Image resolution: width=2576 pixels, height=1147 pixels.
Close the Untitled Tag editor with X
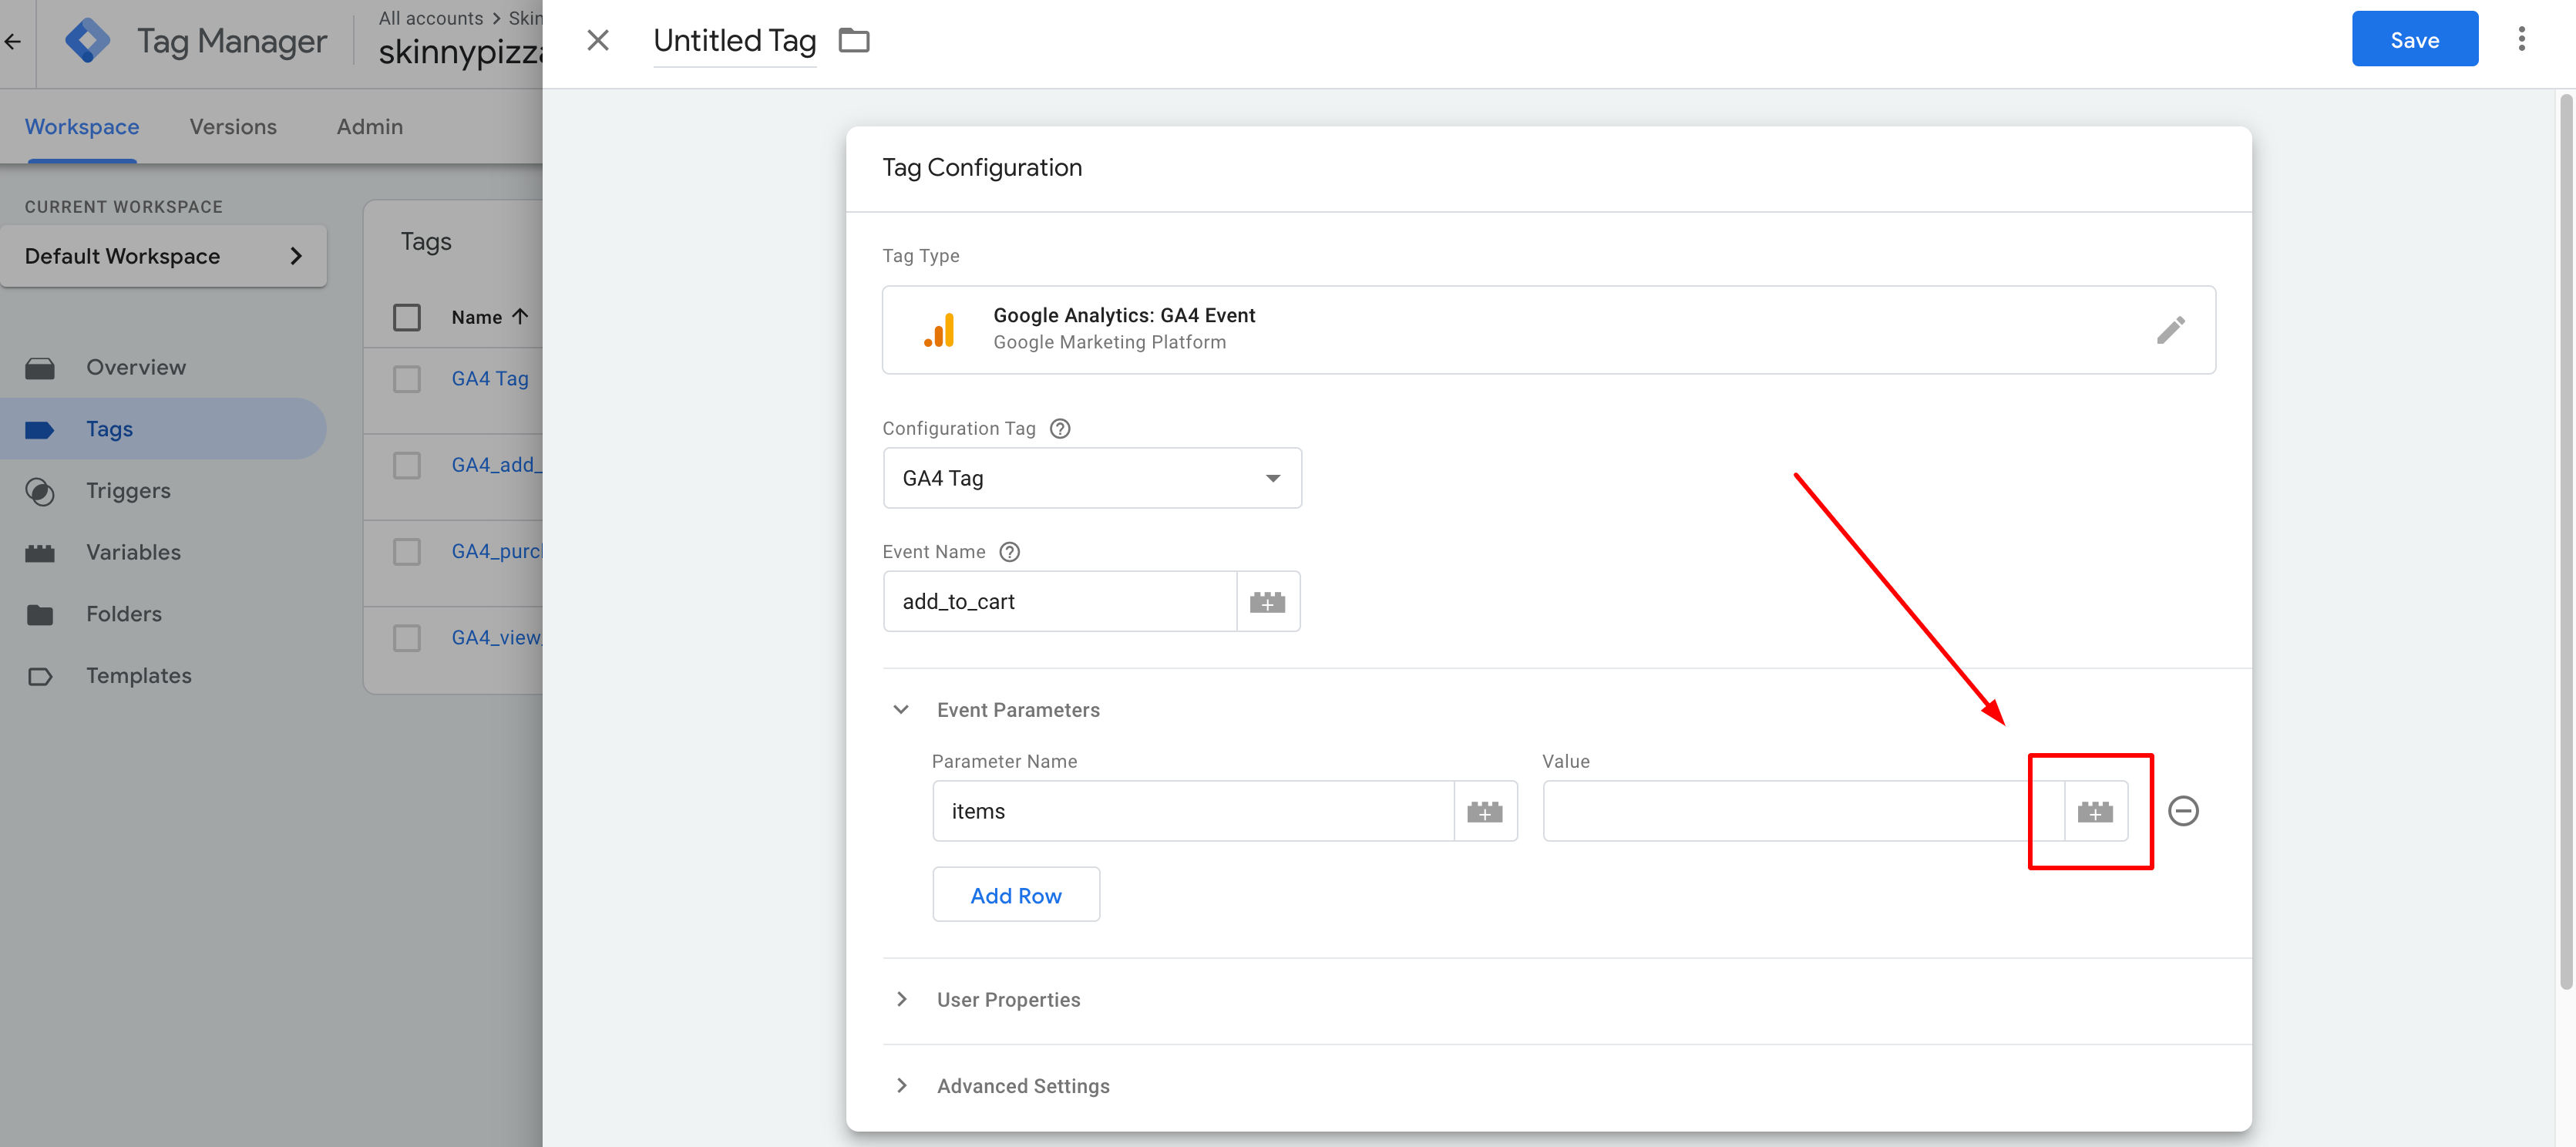(x=597, y=40)
